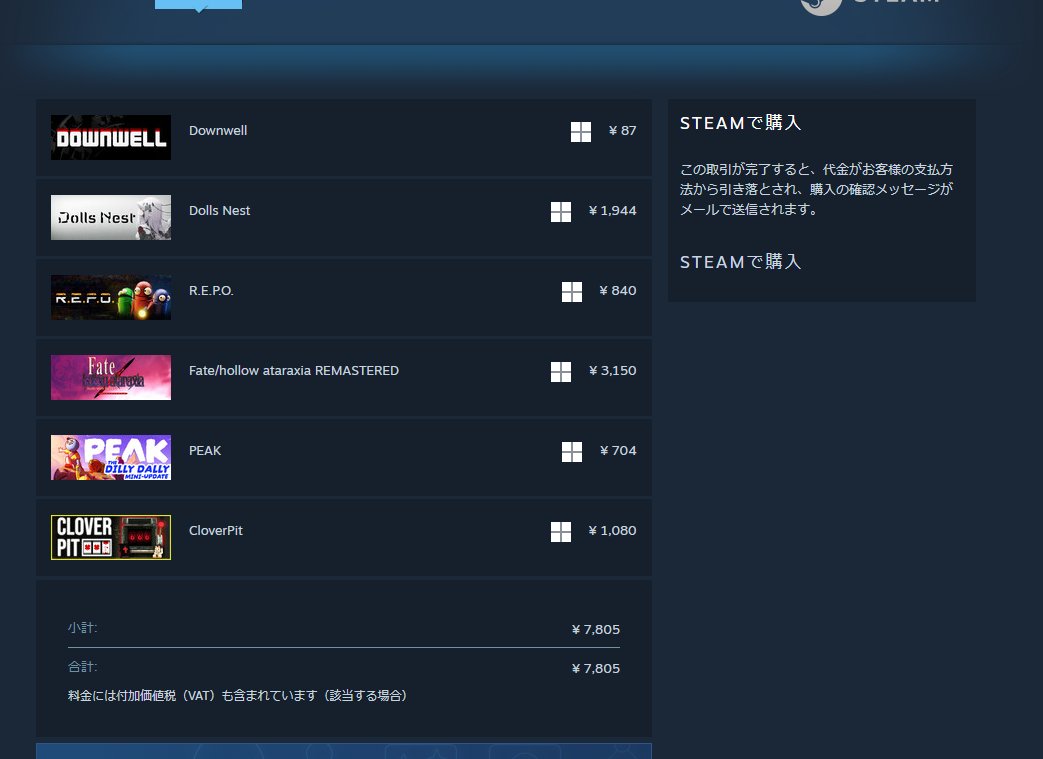Screen dimensions: 1043x759
Task: Click the ¥ 1,944 price for Dolls Nest
Action: pyautogui.click(x=613, y=210)
